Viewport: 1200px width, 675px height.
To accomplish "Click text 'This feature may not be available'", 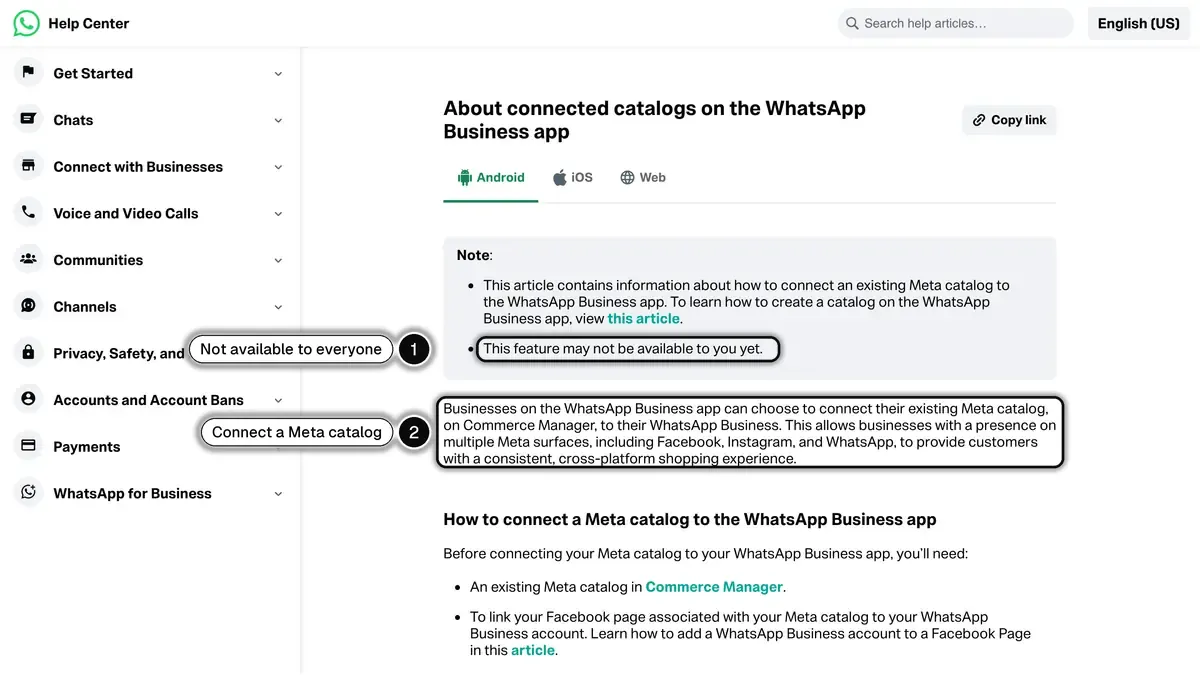I will point(623,349).
